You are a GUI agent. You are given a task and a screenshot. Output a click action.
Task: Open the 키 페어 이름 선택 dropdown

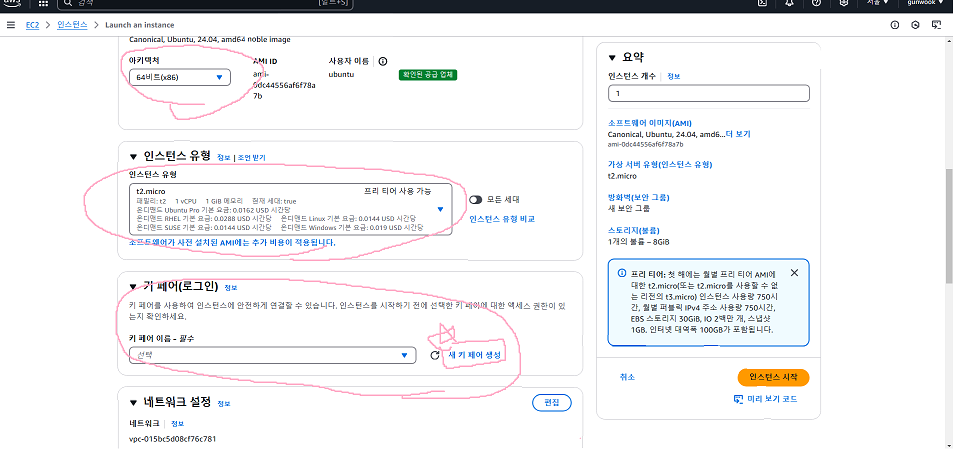pos(273,355)
